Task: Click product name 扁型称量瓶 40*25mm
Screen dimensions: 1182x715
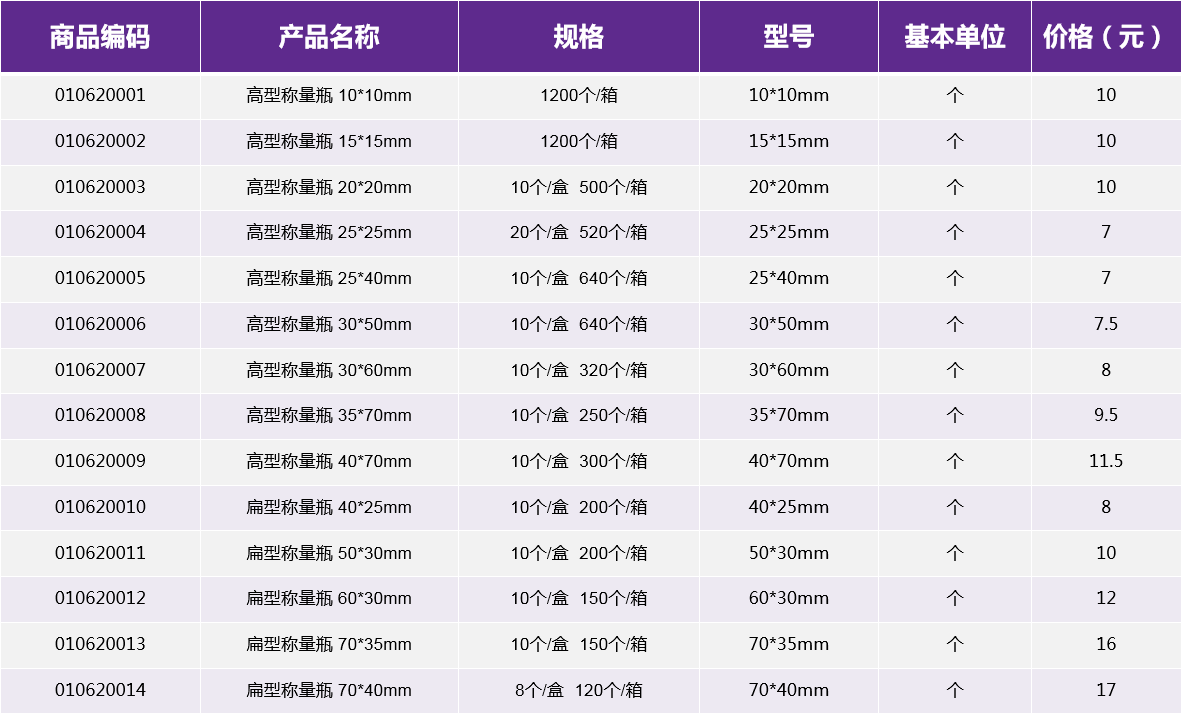Action: [329, 507]
